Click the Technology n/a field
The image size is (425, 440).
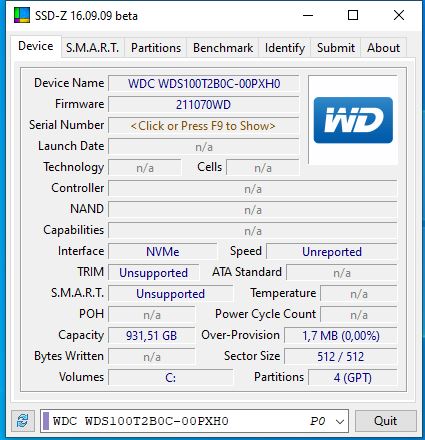[145, 168]
